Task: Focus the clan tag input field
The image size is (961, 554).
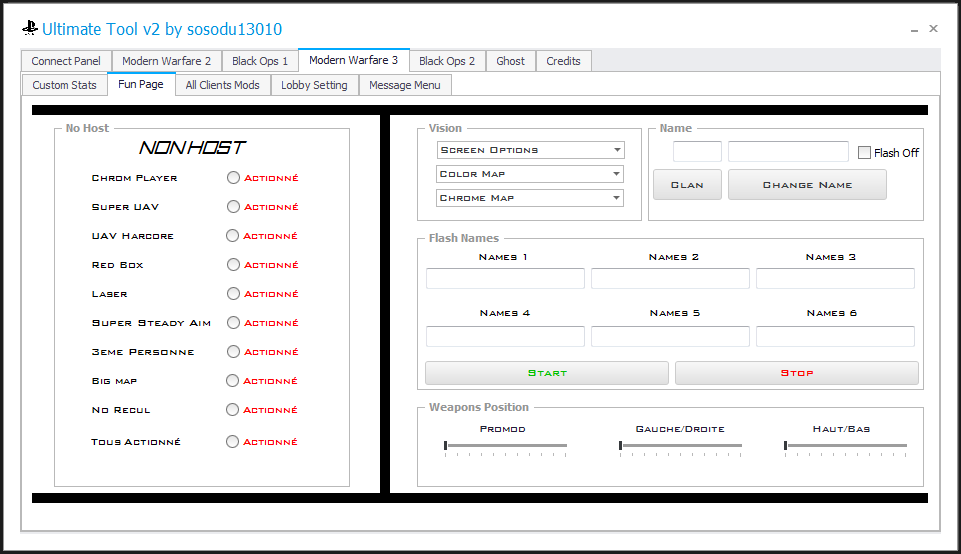Action: (697, 151)
